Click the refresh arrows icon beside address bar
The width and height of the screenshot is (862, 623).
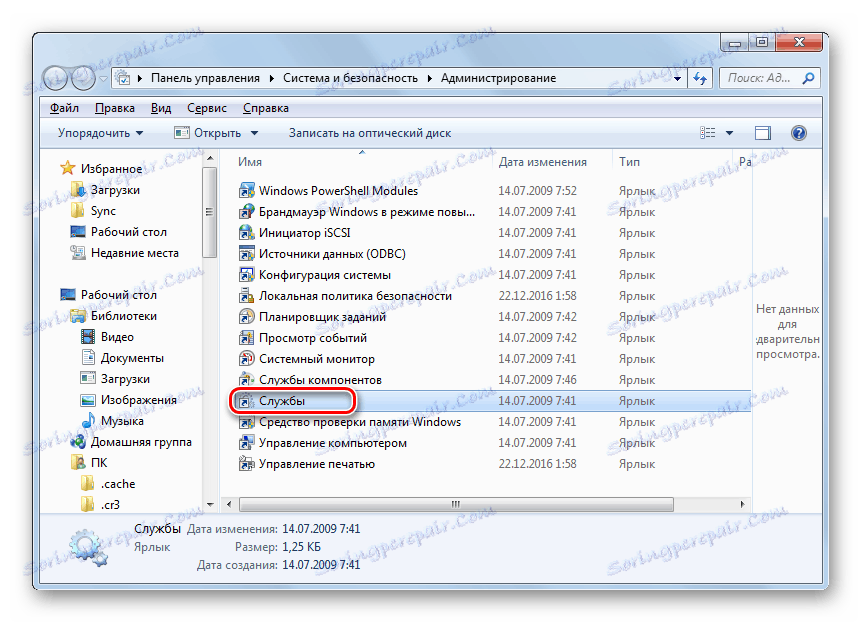pos(700,78)
